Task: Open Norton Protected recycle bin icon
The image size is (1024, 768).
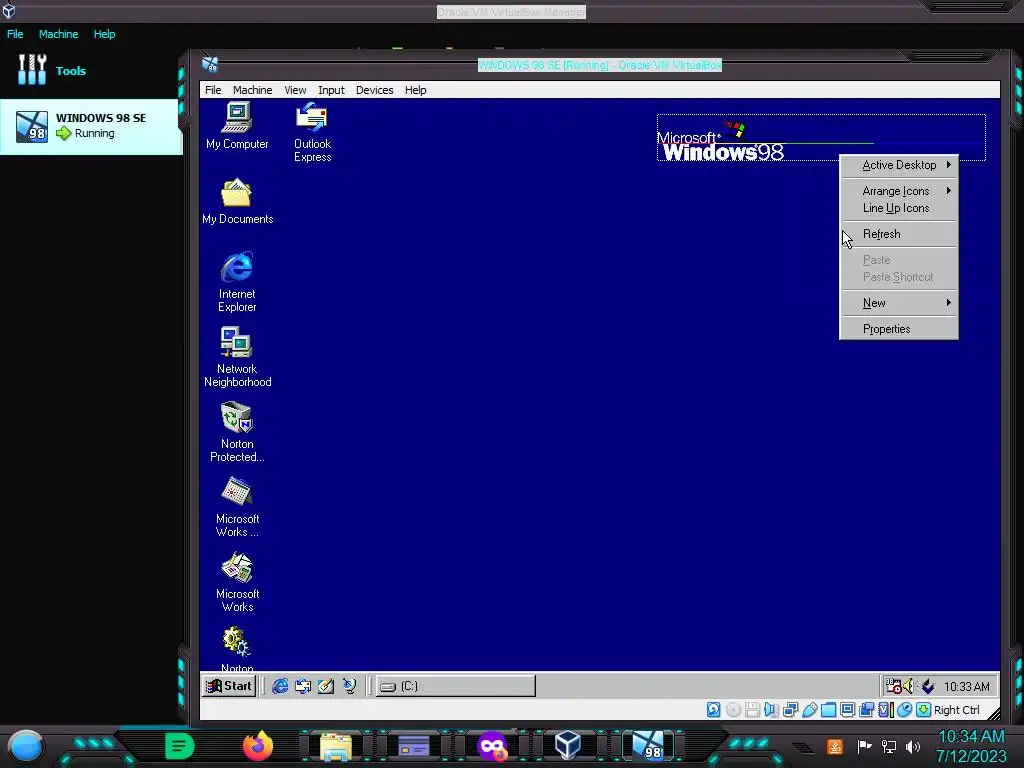Action: coord(237,432)
